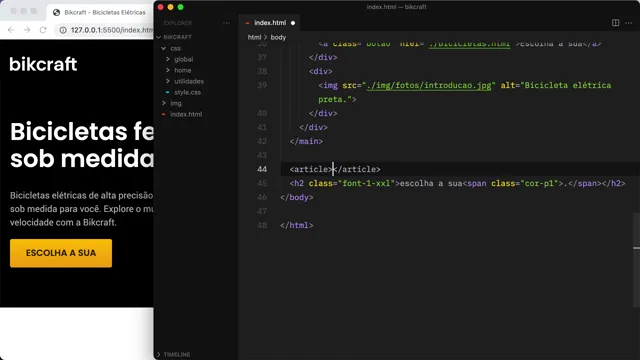640x360 pixels.
Task: Open style.css file
Action: click(x=187, y=92)
